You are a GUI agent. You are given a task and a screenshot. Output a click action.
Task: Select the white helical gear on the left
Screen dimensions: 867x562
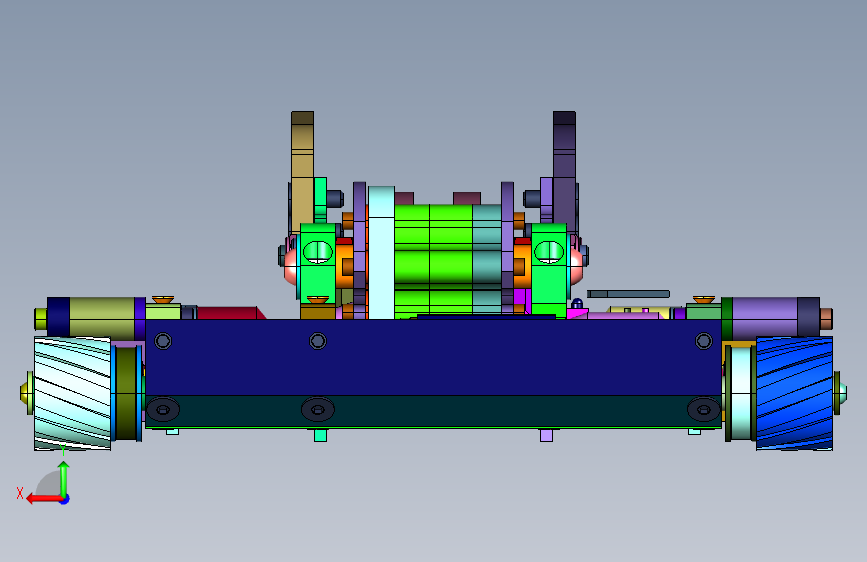72,393
